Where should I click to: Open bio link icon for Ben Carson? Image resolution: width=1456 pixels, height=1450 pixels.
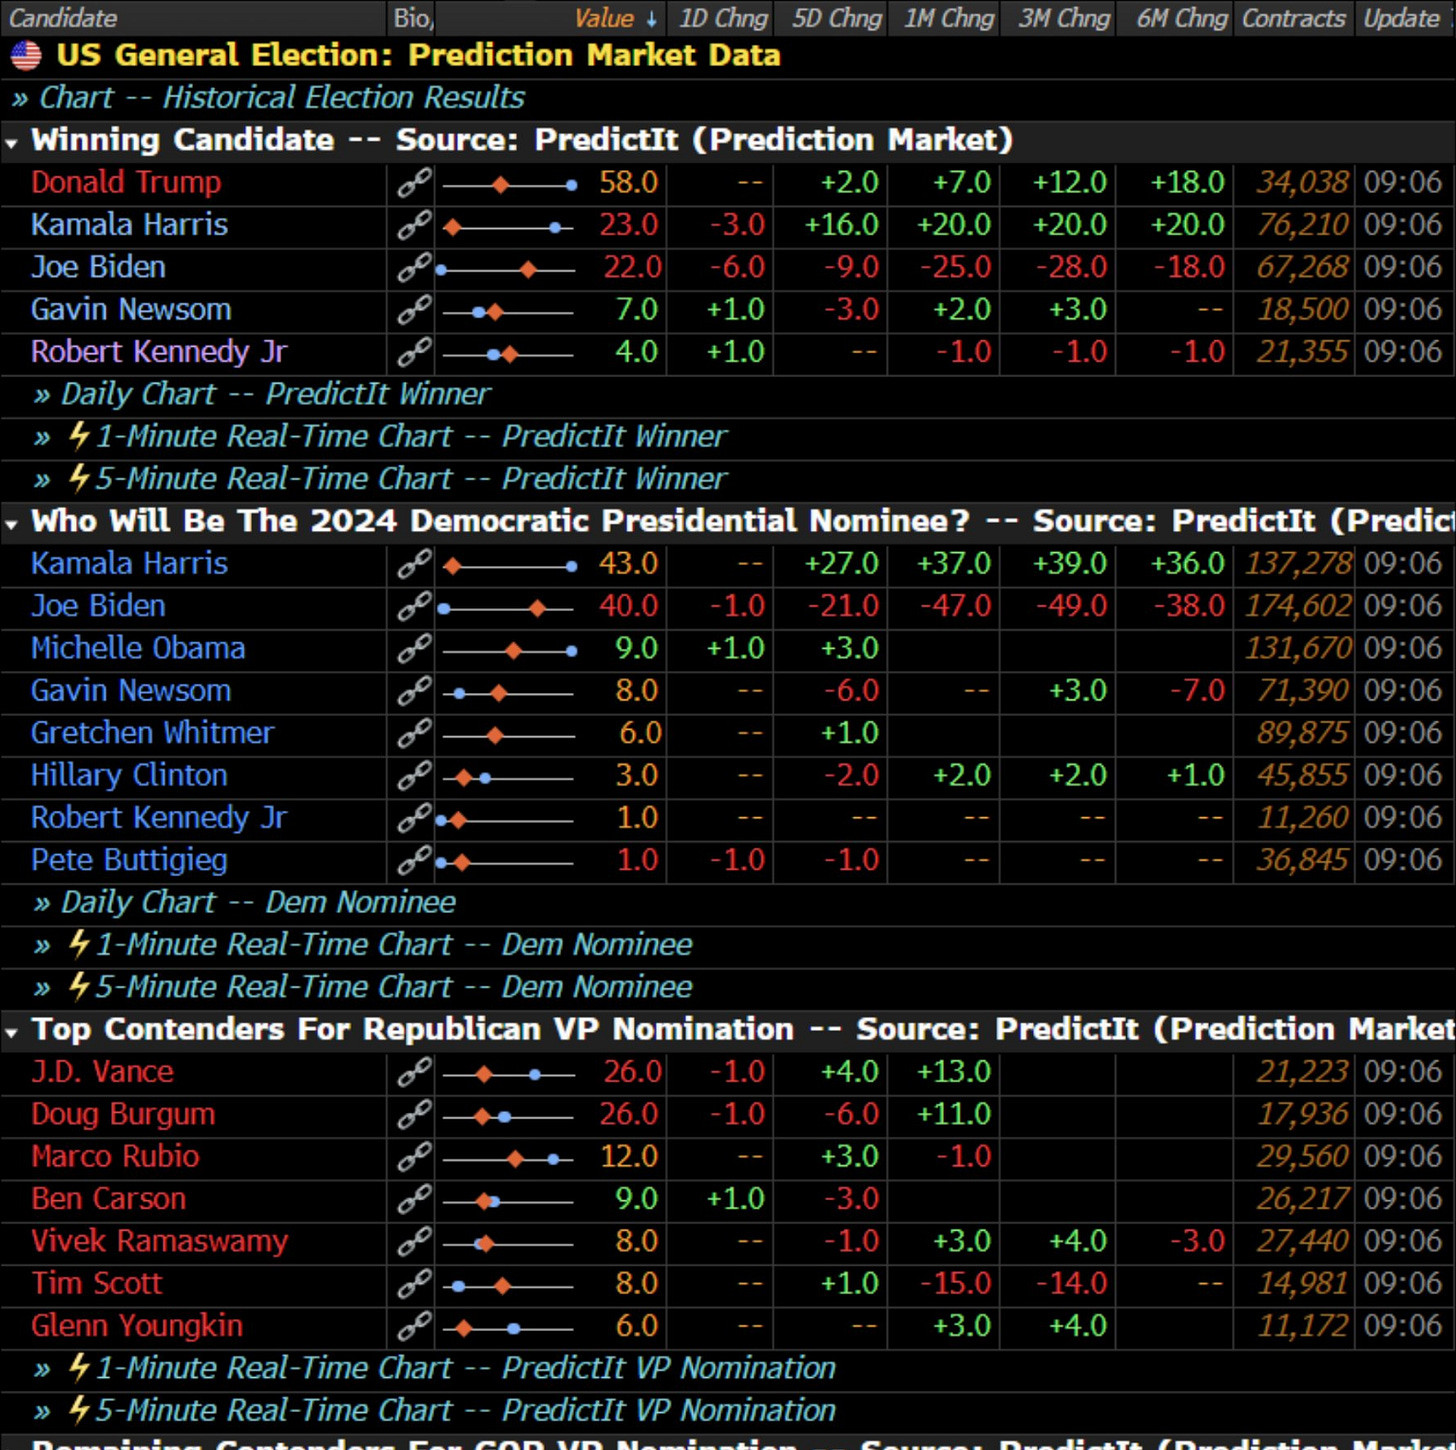point(414,1199)
